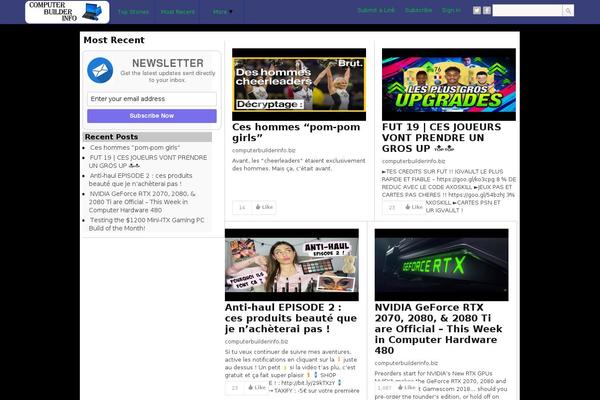Image resolution: width=600 pixels, height=400 pixels.
Task: Open recent post Testing the $1200 Mini-ITX
Action: click(x=147, y=224)
